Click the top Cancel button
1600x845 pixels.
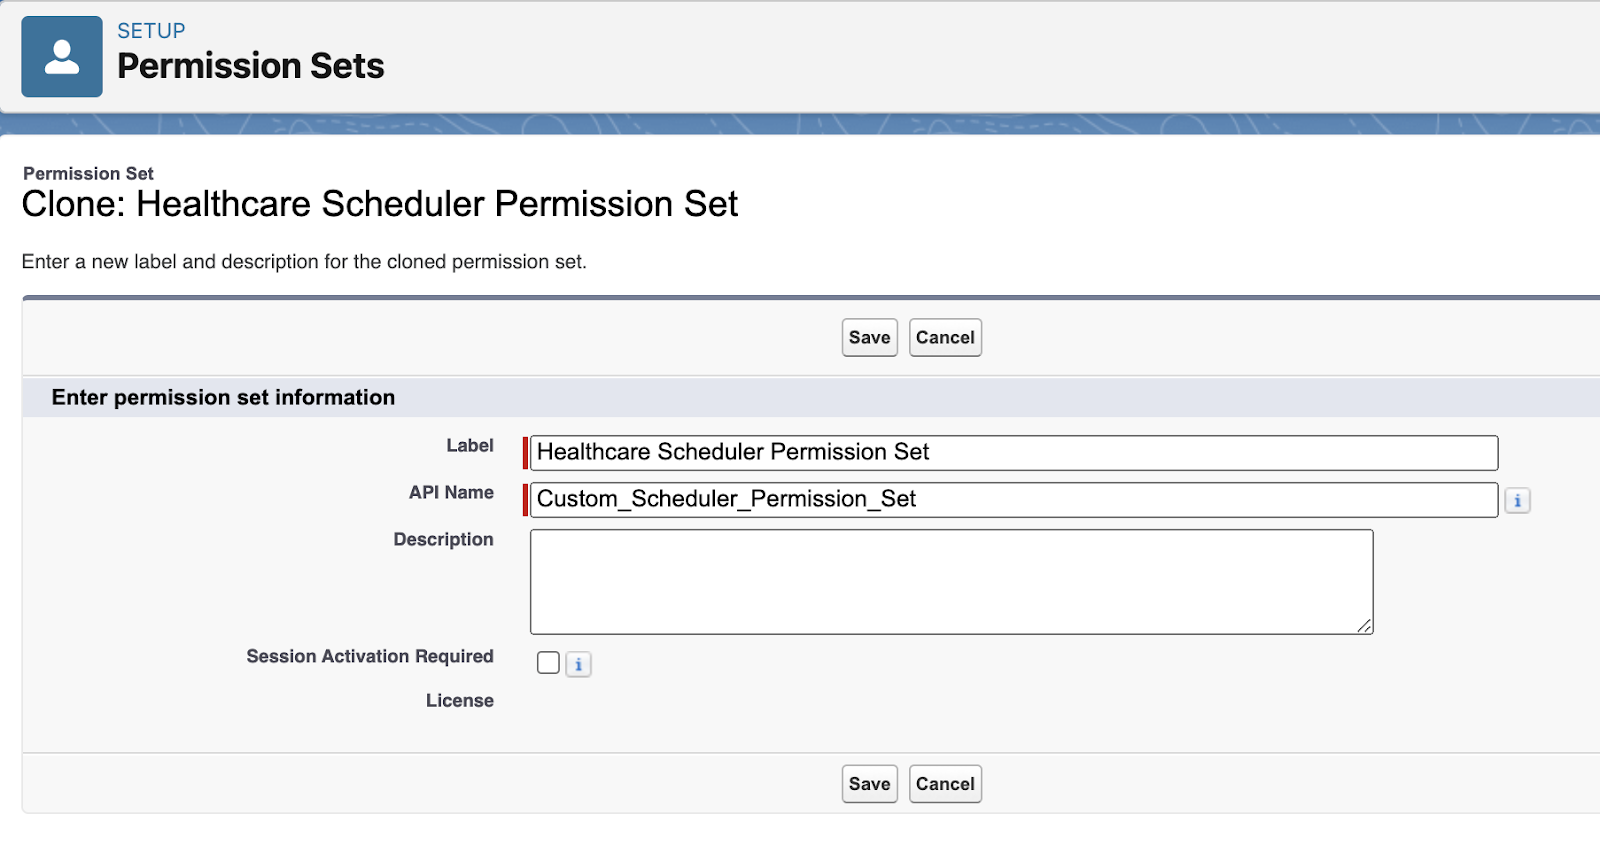coord(945,338)
